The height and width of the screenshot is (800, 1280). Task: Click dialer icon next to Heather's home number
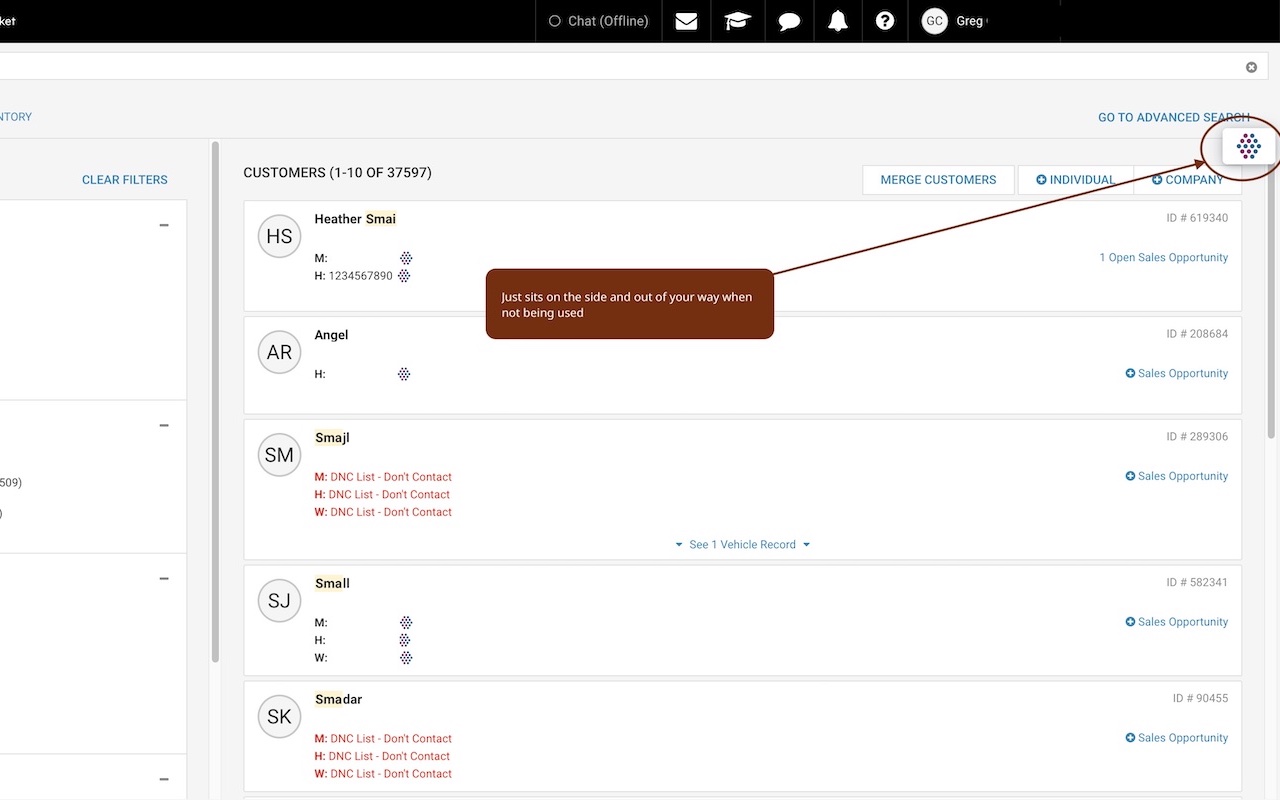tap(405, 276)
